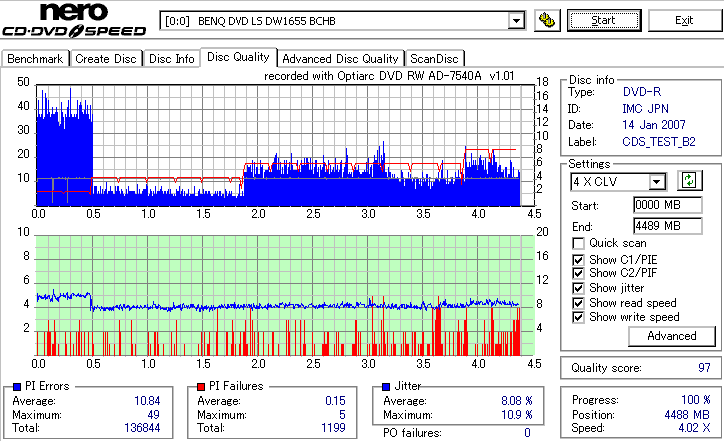Disable Show jitter checkbox
The height and width of the screenshot is (441, 724).
(x=578, y=288)
